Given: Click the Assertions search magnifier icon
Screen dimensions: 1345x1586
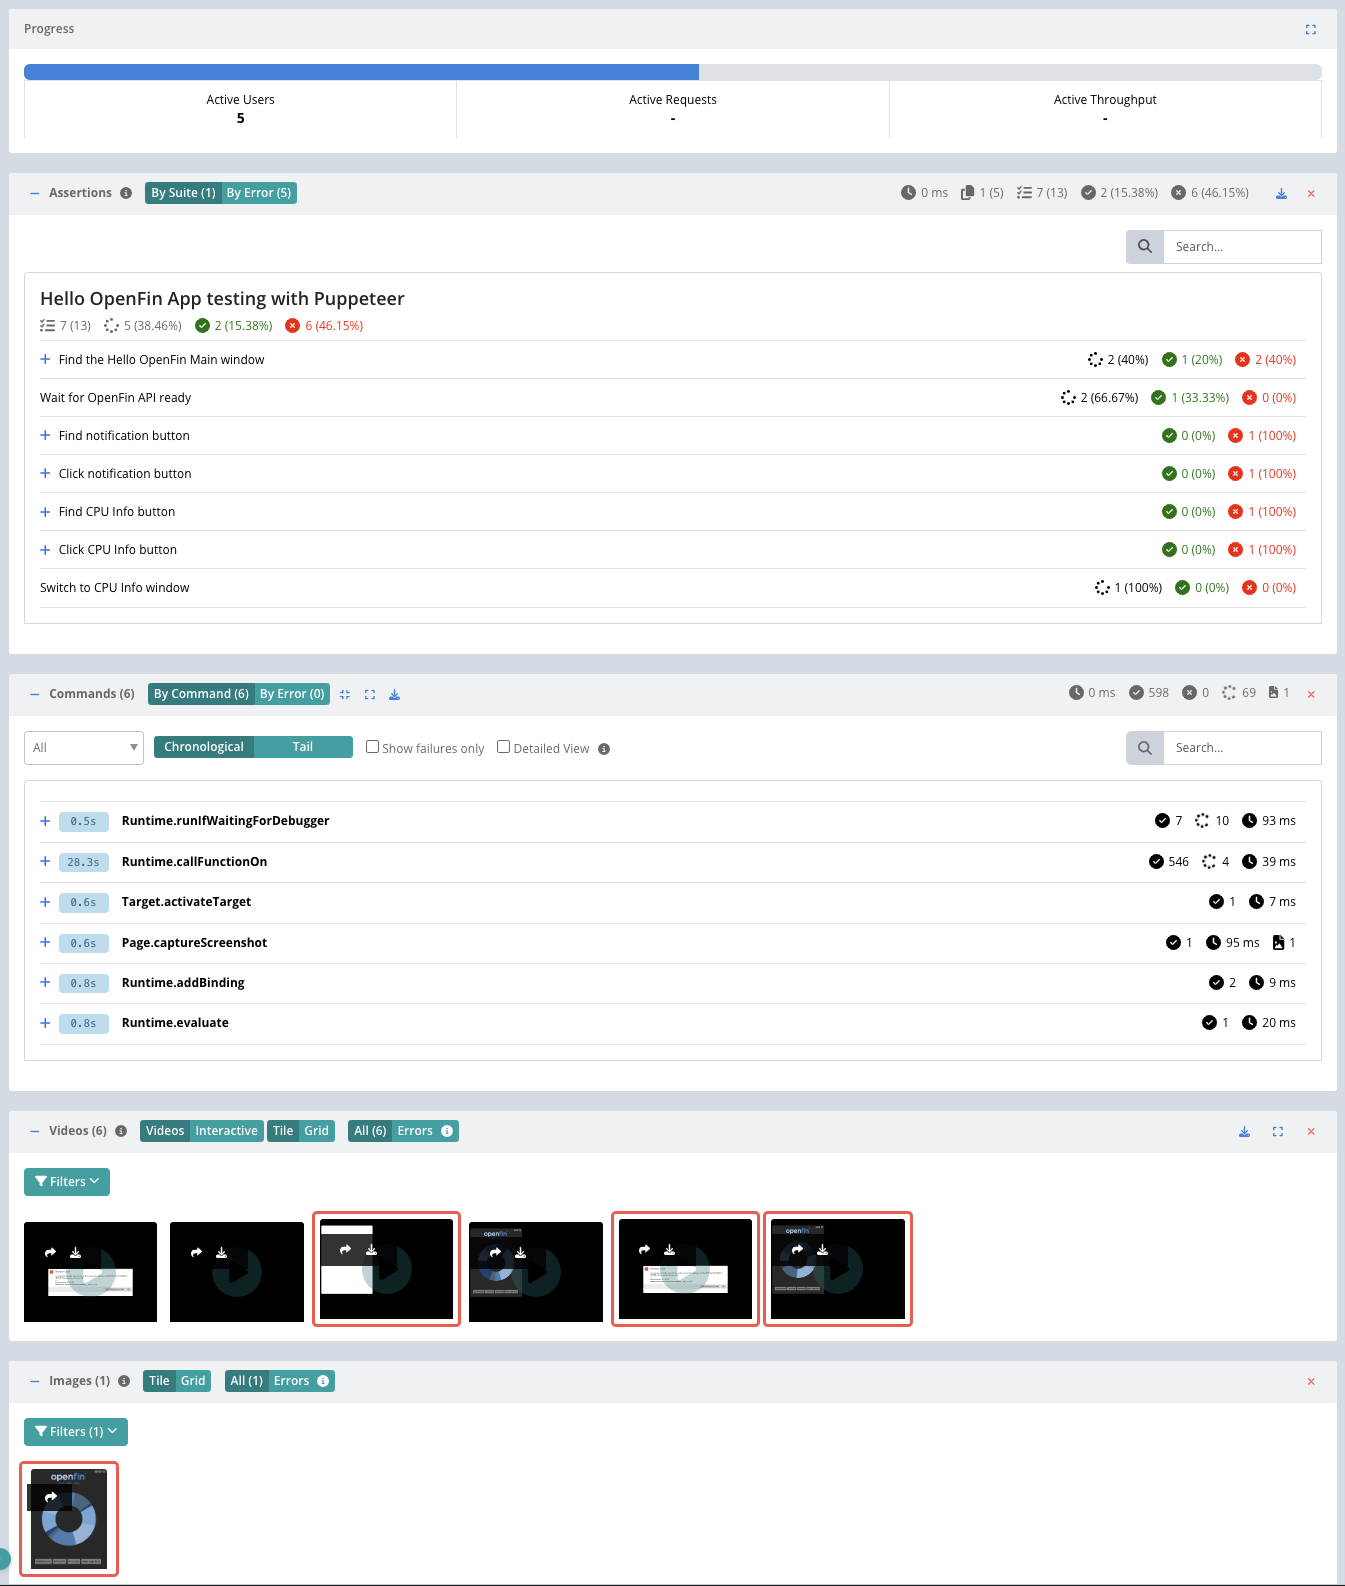Looking at the screenshot, I should (1145, 246).
